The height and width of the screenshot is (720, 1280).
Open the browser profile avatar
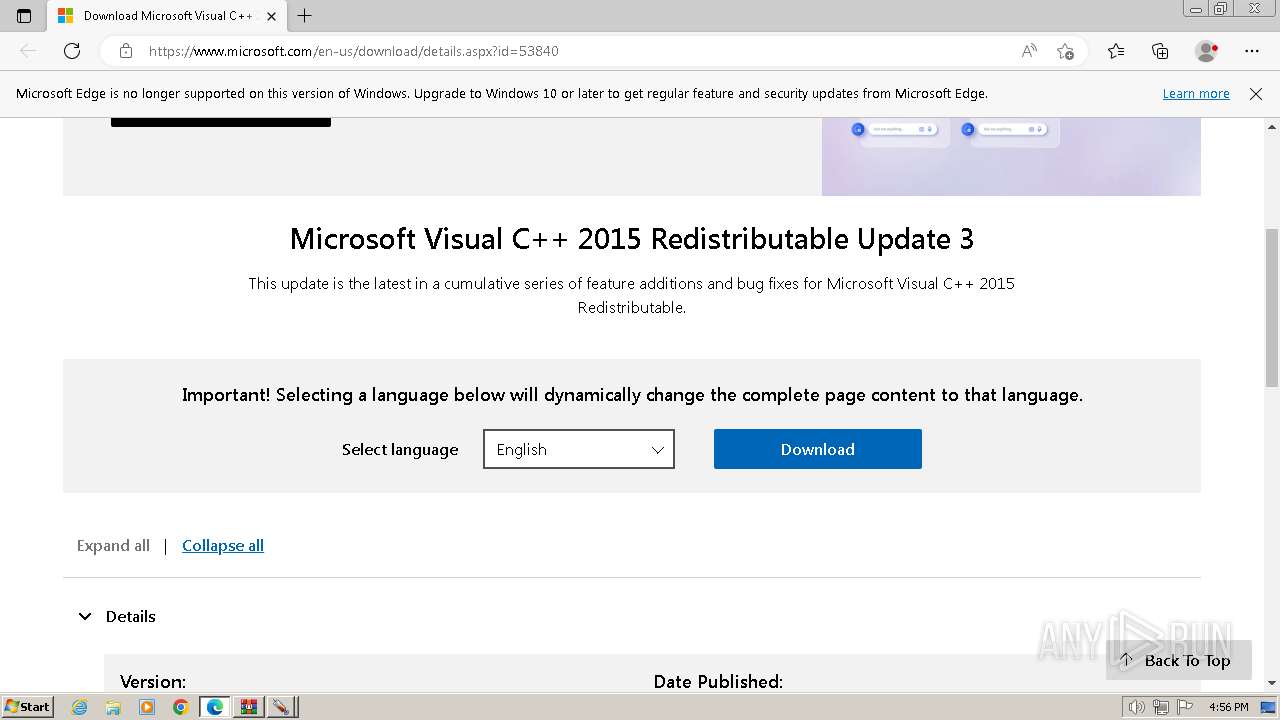(1206, 51)
